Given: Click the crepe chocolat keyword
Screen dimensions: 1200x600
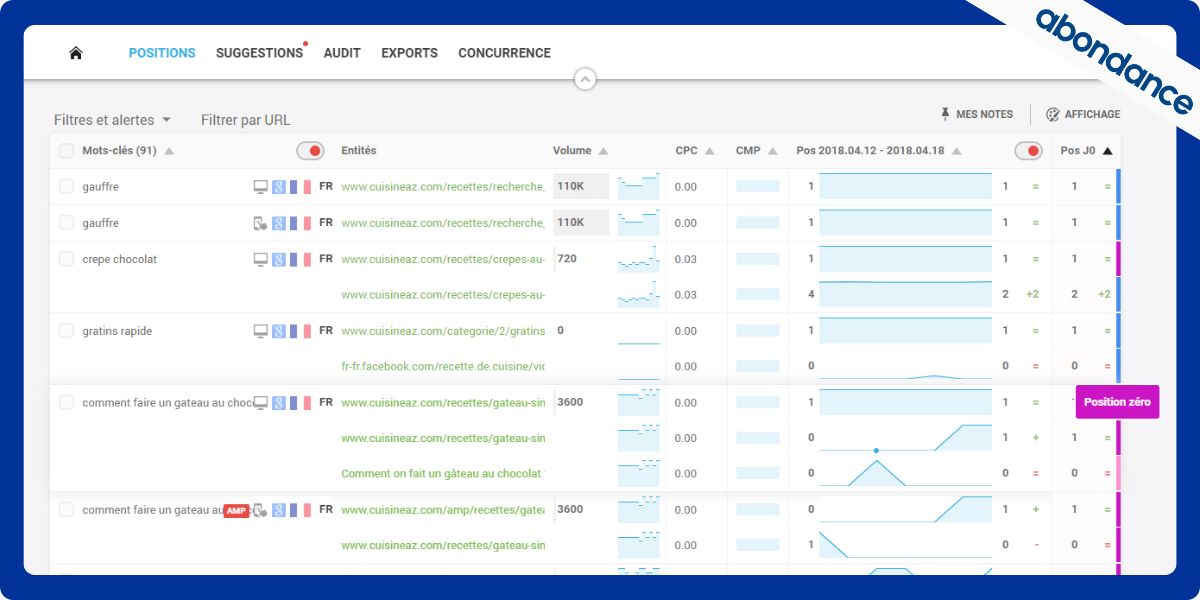Looking at the screenshot, I should pyautogui.click(x=120, y=259).
